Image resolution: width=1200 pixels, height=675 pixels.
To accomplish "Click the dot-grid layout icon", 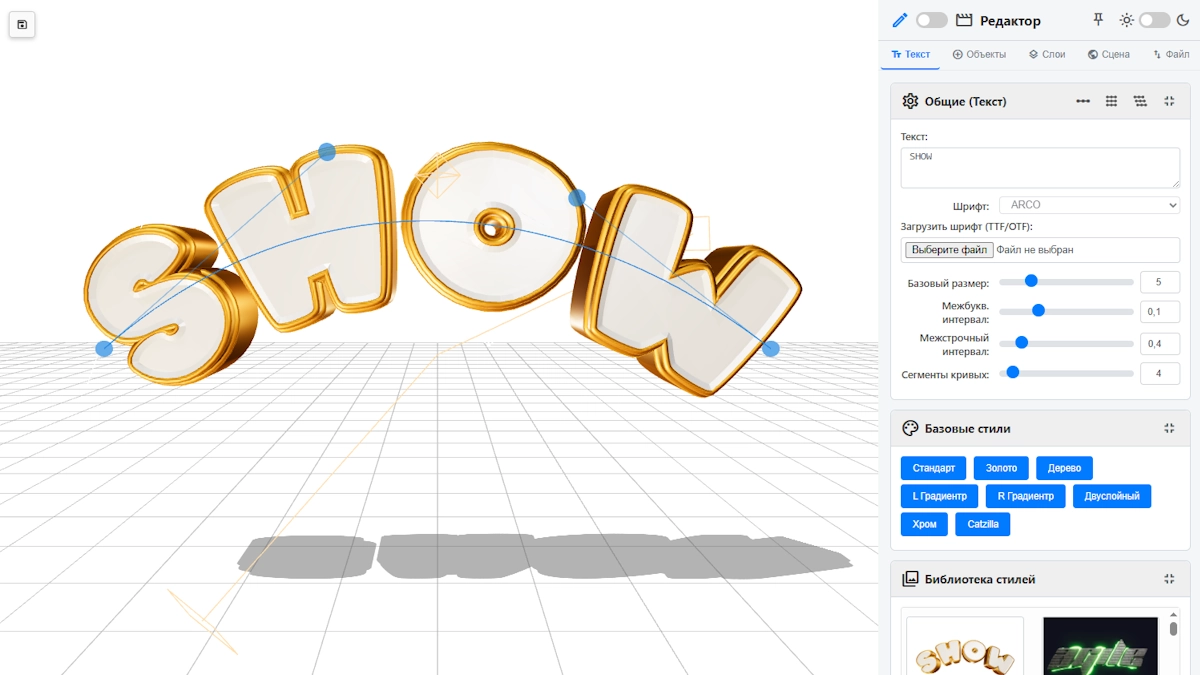I will 1111,101.
